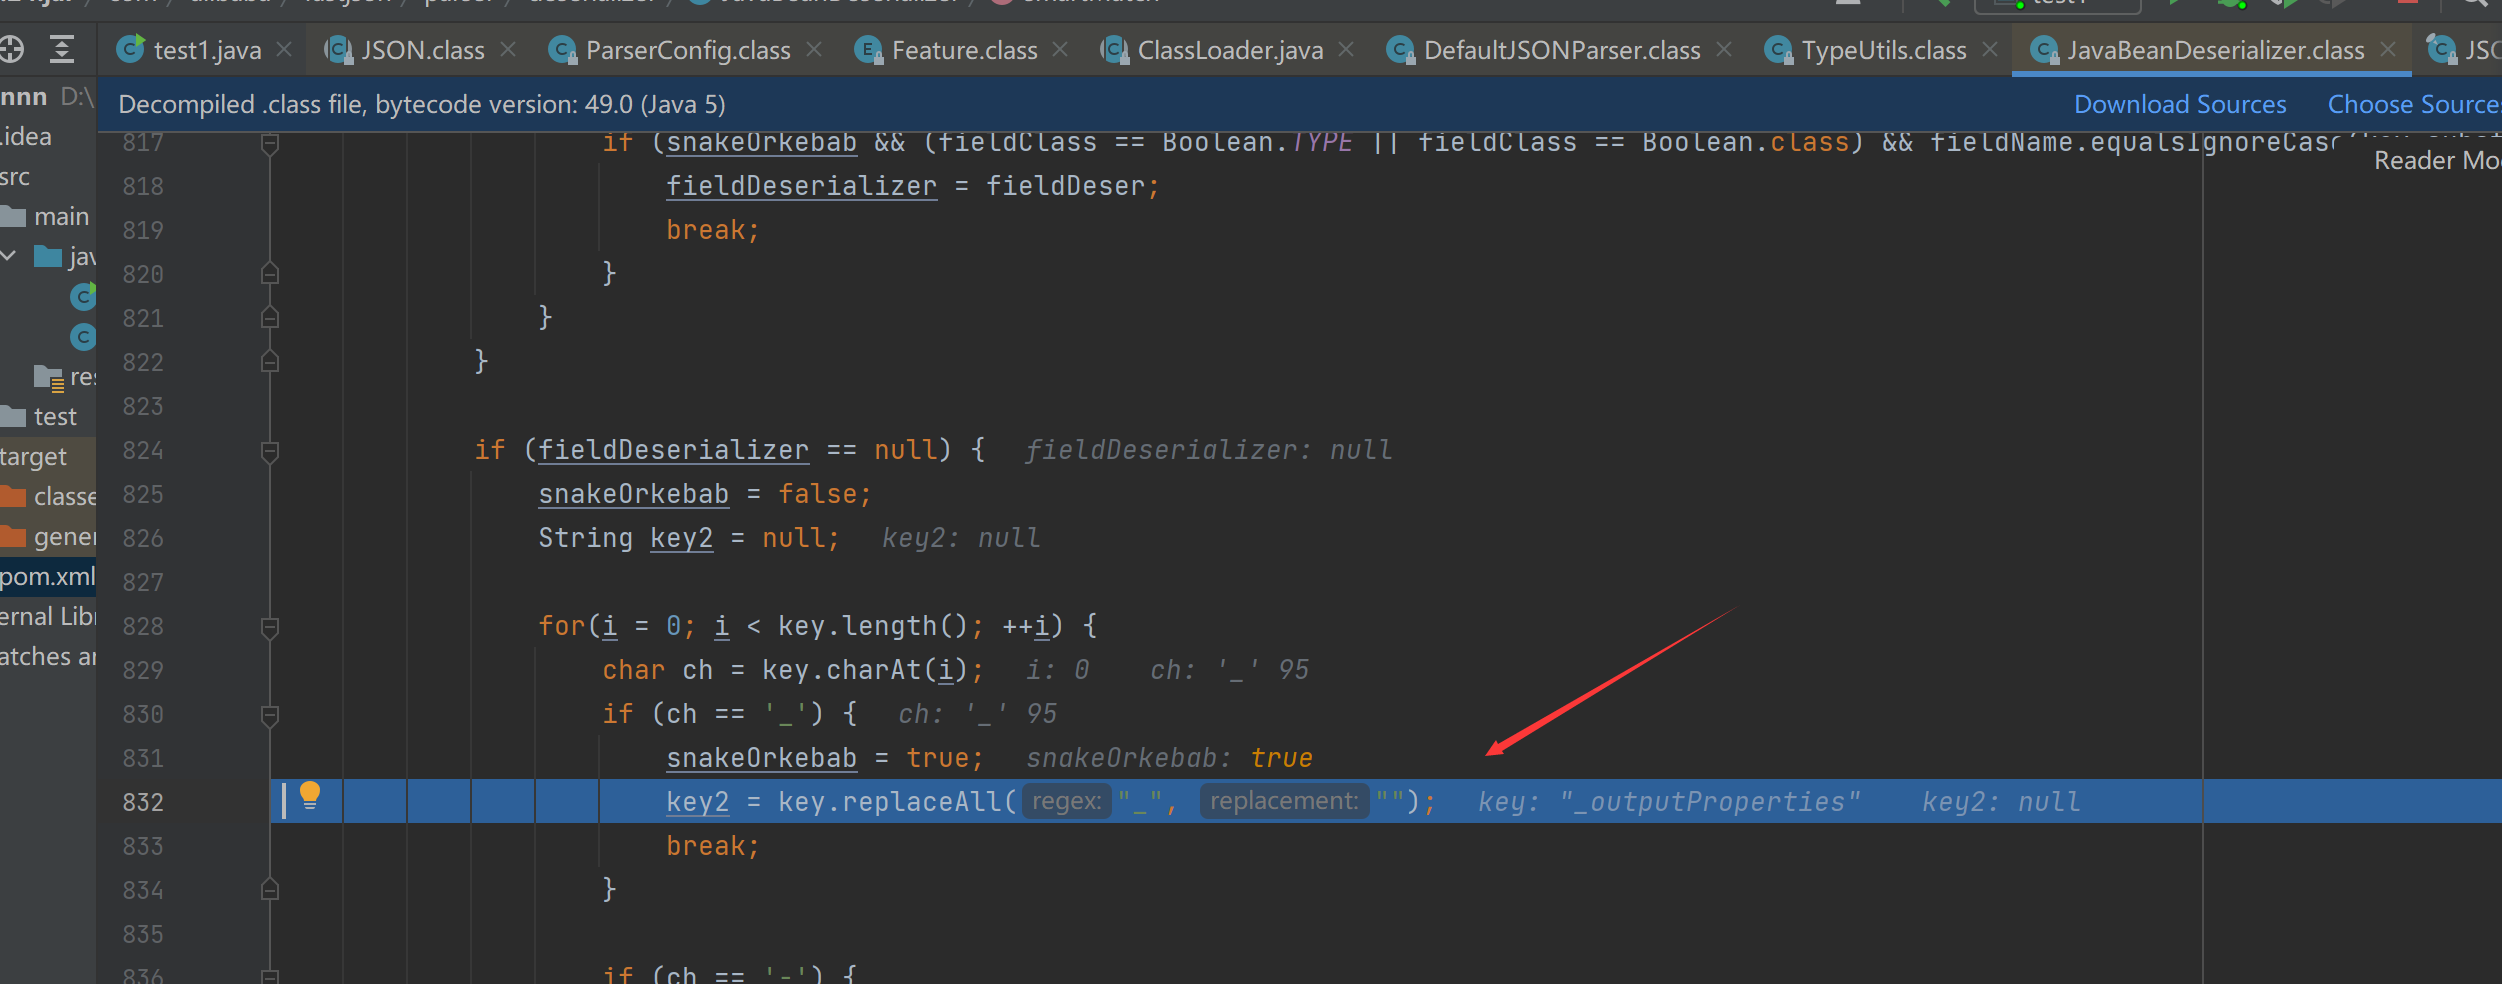This screenshot has height=984, width=2502.
Task: Select External Libraries in project tree
Action: click(x=48, y=617)
